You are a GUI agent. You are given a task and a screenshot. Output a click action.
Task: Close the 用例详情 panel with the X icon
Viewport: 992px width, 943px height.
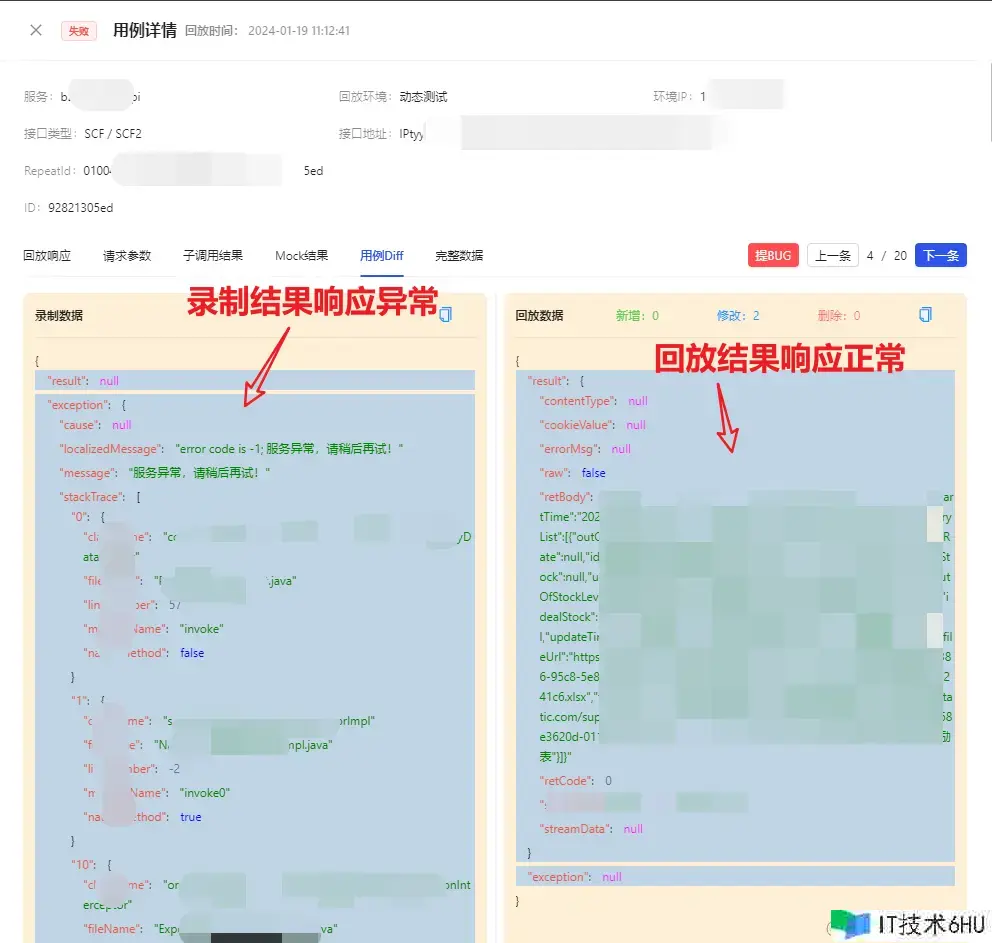[36, 30]
